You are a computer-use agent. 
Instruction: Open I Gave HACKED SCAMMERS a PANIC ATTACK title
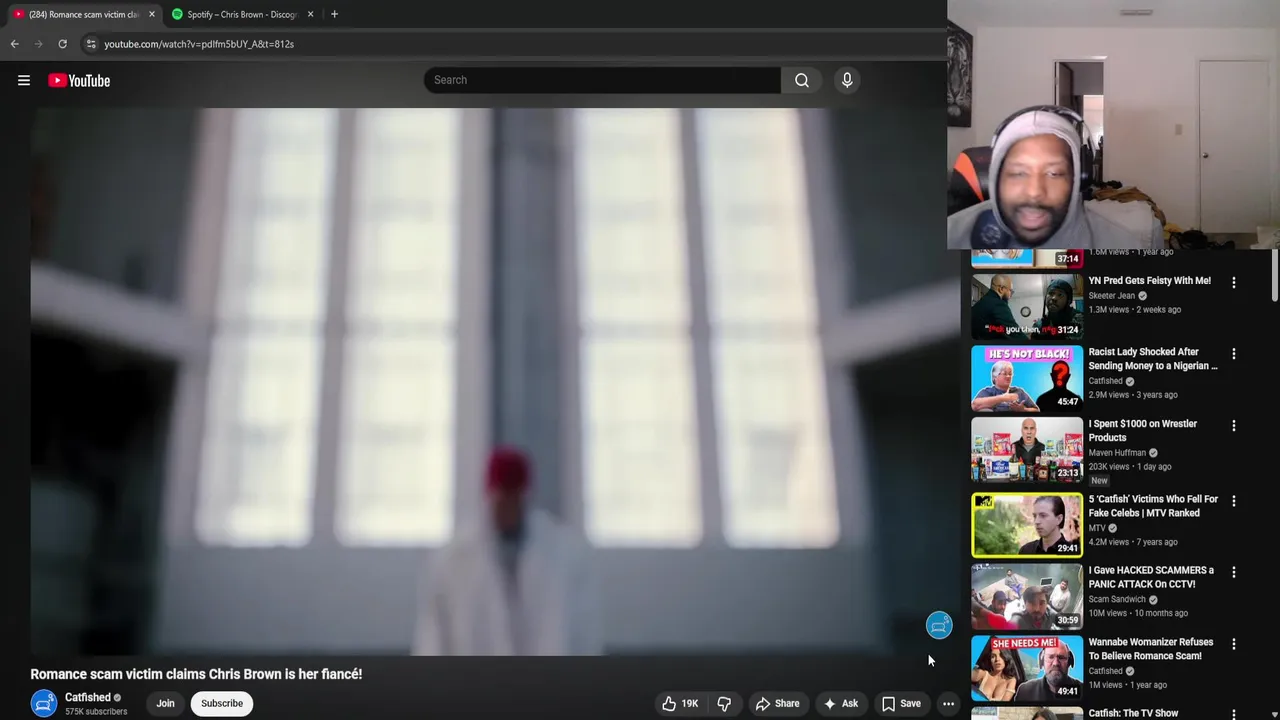coord(1151,577)
